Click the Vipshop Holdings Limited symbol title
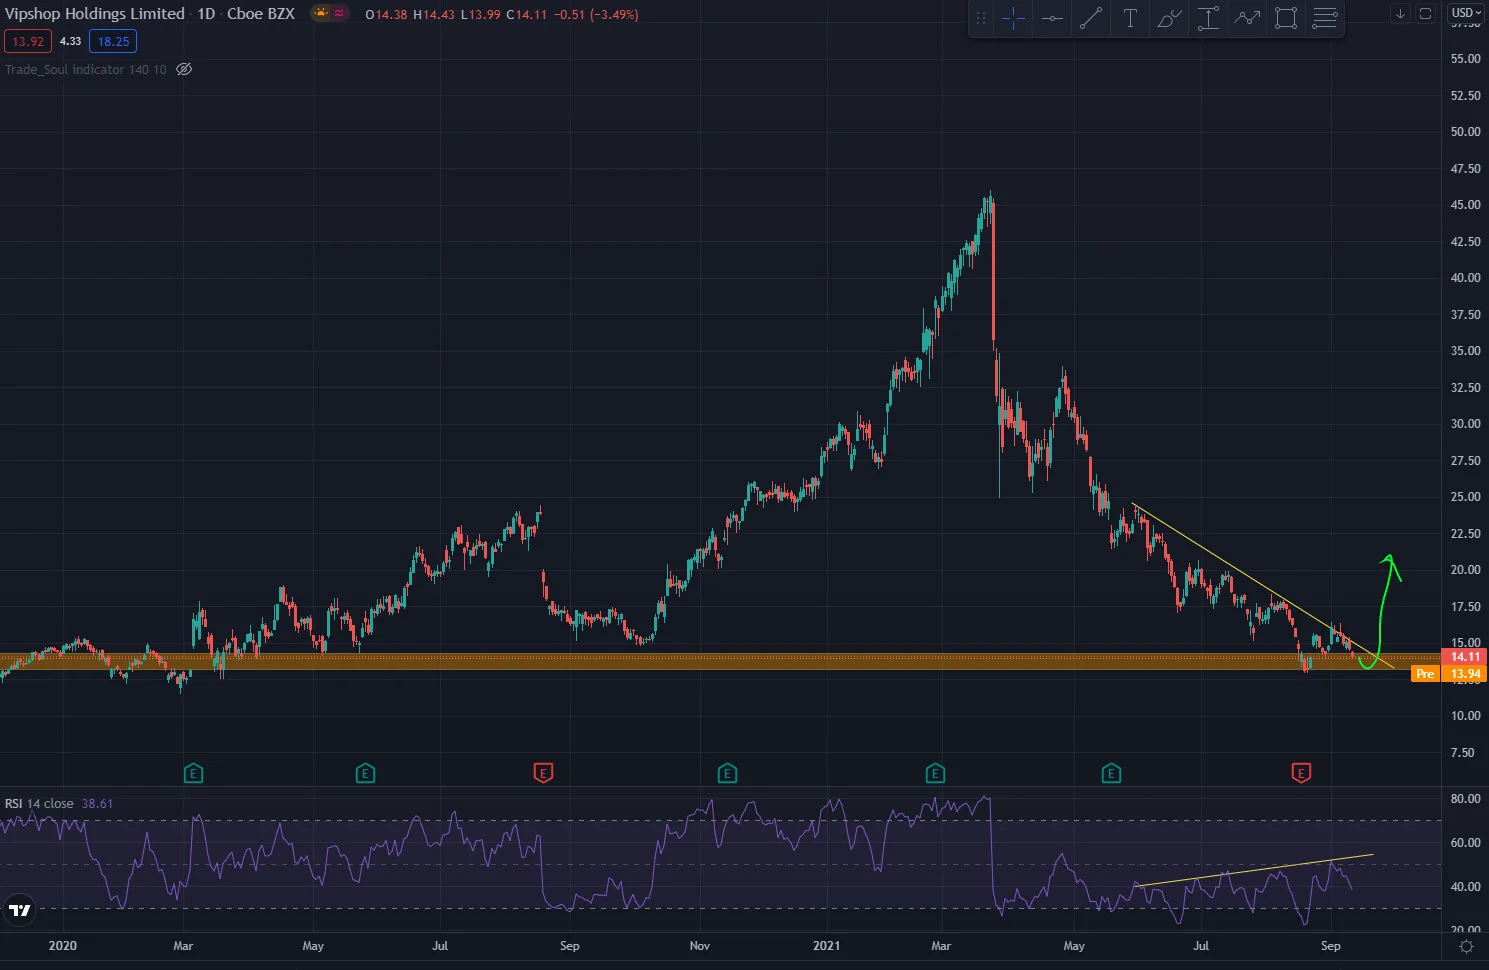1489x970 pixels. point(95,14)
